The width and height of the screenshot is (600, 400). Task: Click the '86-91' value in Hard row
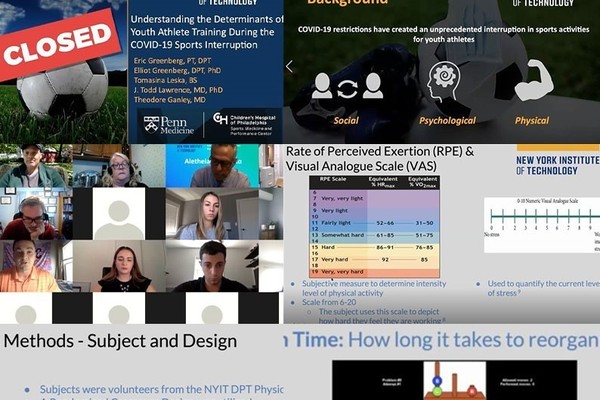(385, 247)
